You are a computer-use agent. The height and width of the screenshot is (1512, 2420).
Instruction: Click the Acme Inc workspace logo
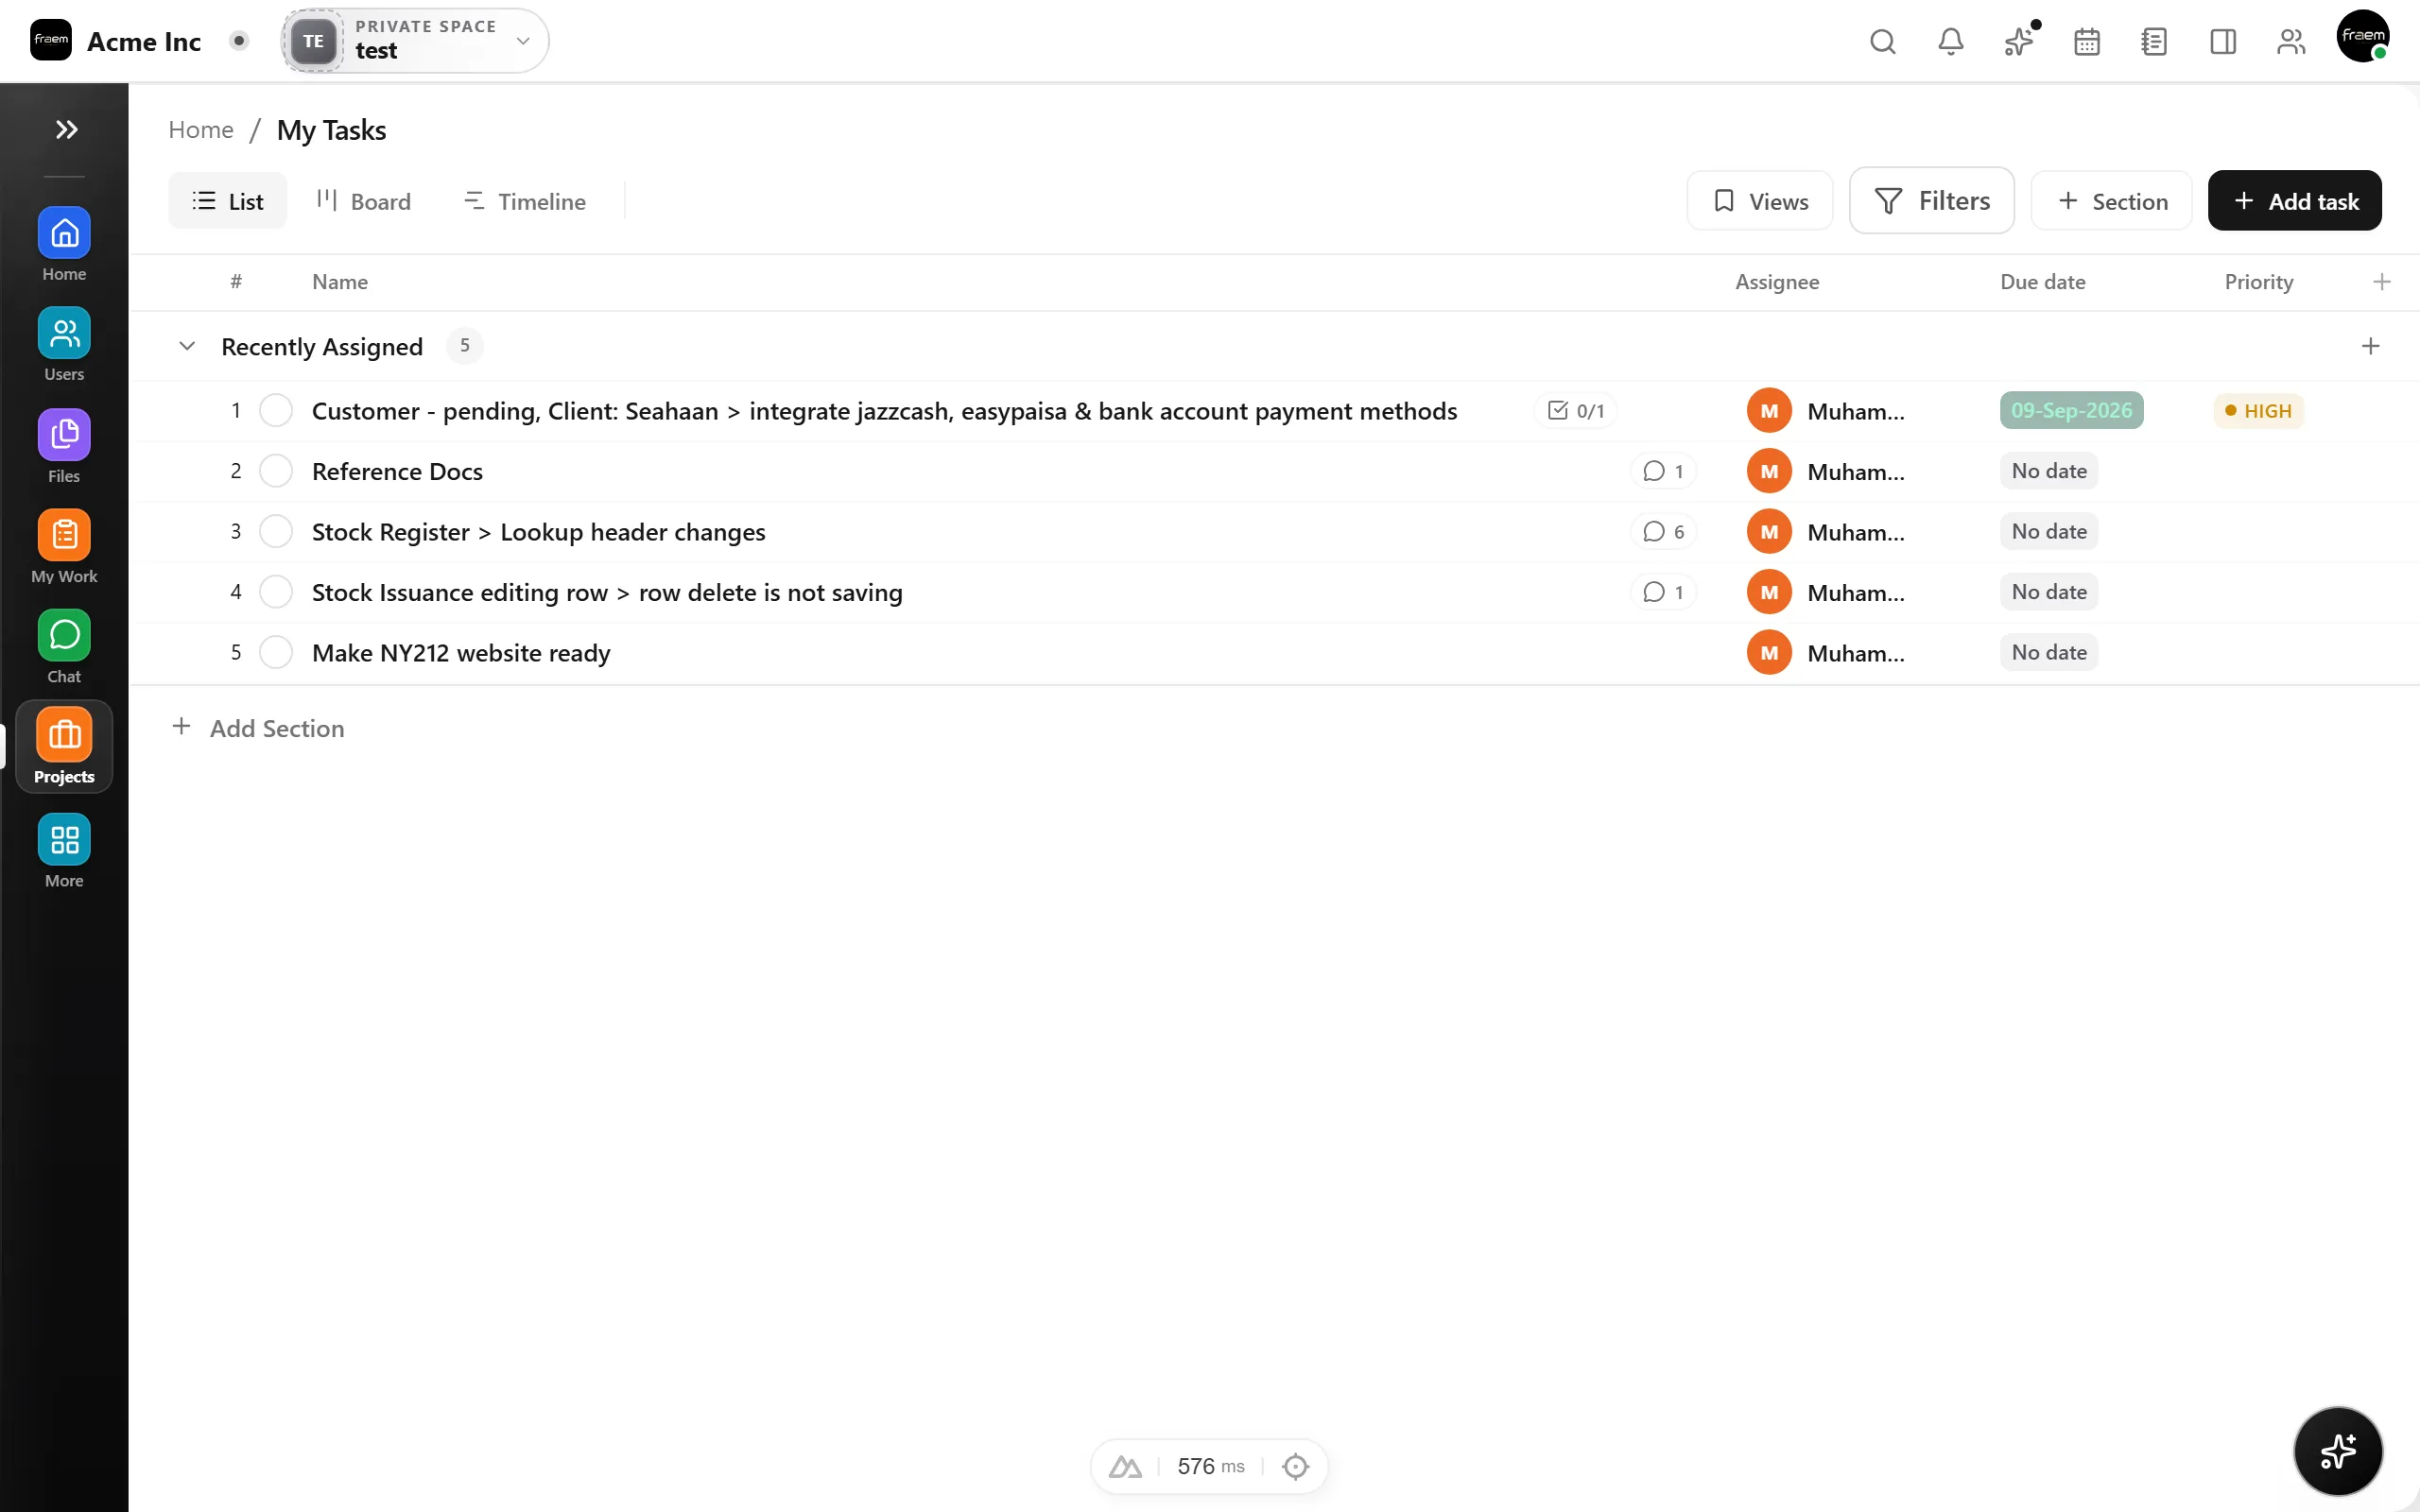[x=51, y=40]
